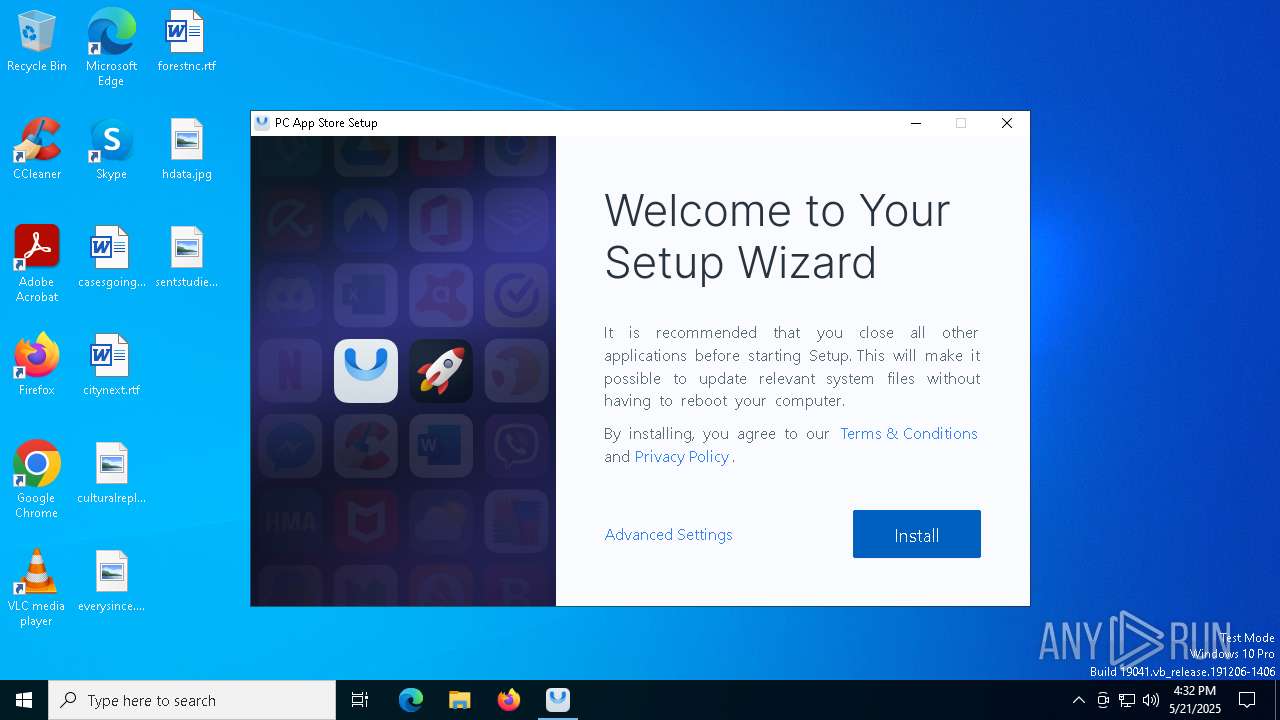Select the citynext.rtf desktop file

pyautogui.click(x=111, y=366)
